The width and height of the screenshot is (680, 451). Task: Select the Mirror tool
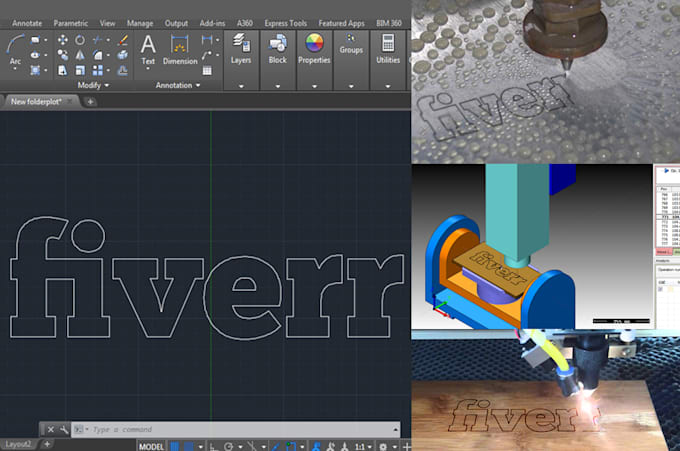(80, 55)
